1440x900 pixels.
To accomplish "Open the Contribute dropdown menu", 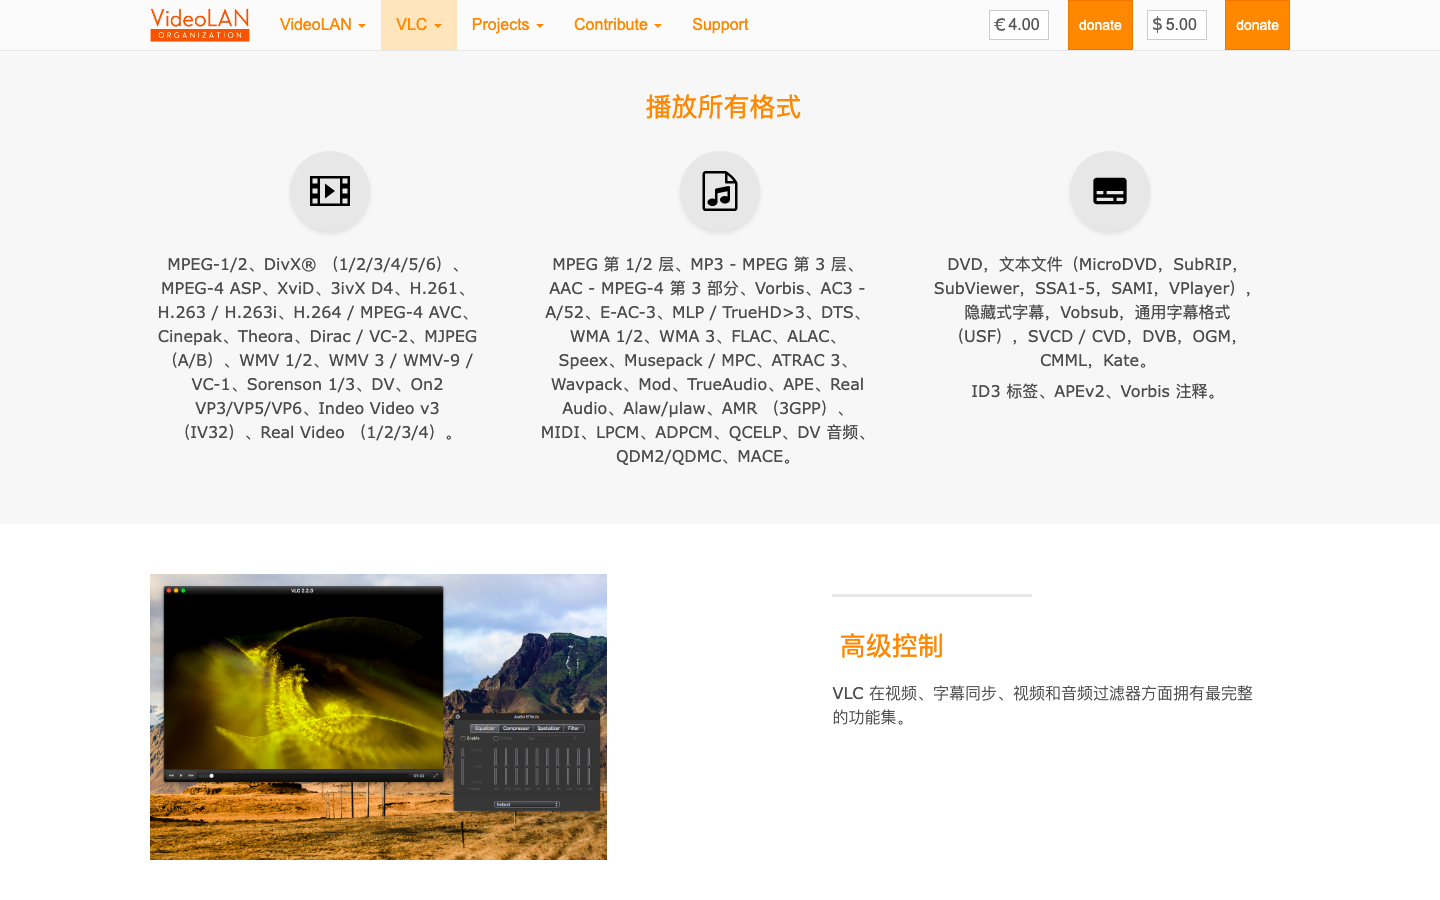I will [617, 24].
